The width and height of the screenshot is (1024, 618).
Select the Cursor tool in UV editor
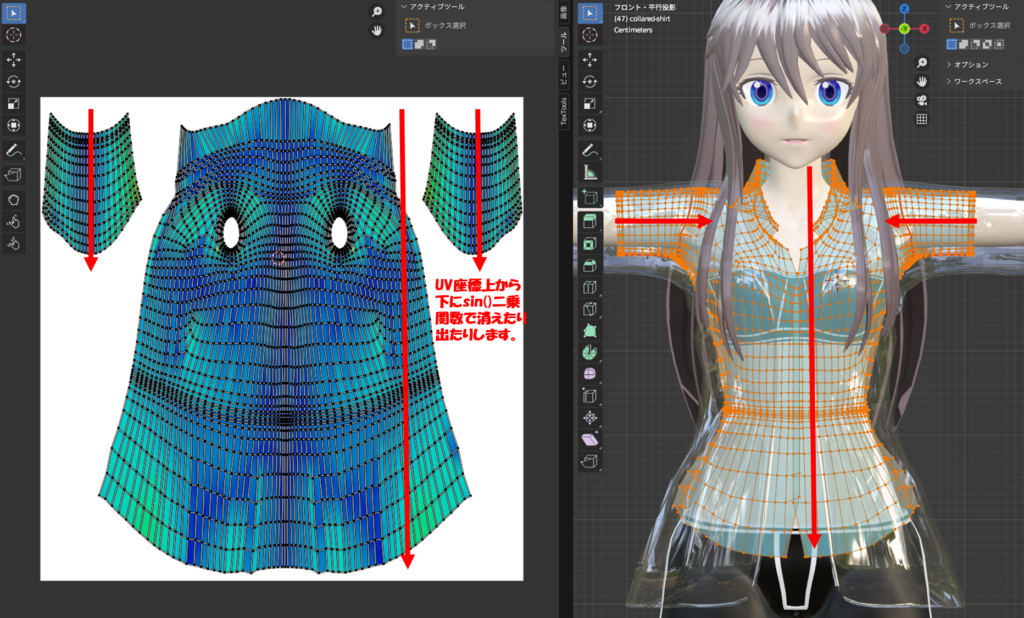coord(15,35)
